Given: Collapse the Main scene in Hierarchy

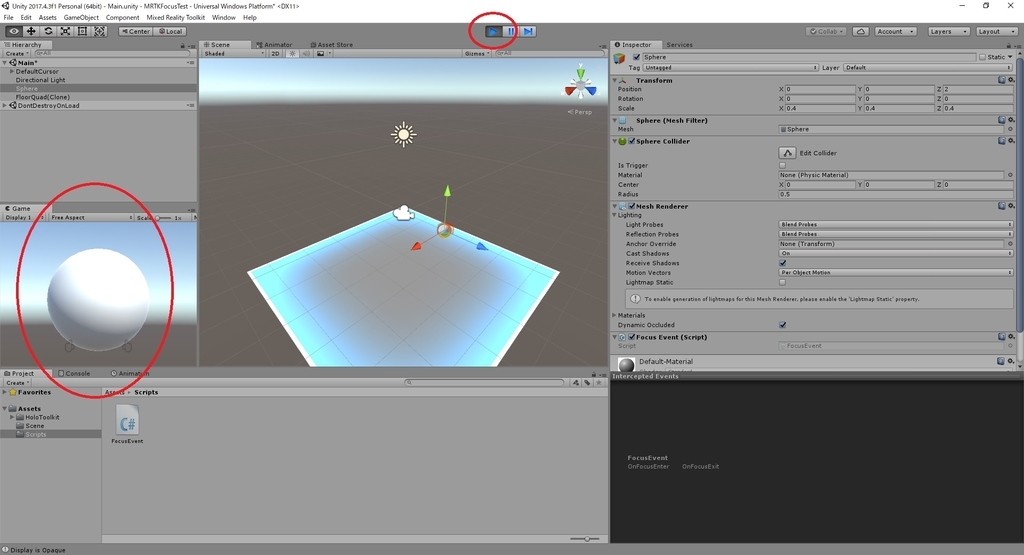Looking at the screenshot, I should point(5,63).
